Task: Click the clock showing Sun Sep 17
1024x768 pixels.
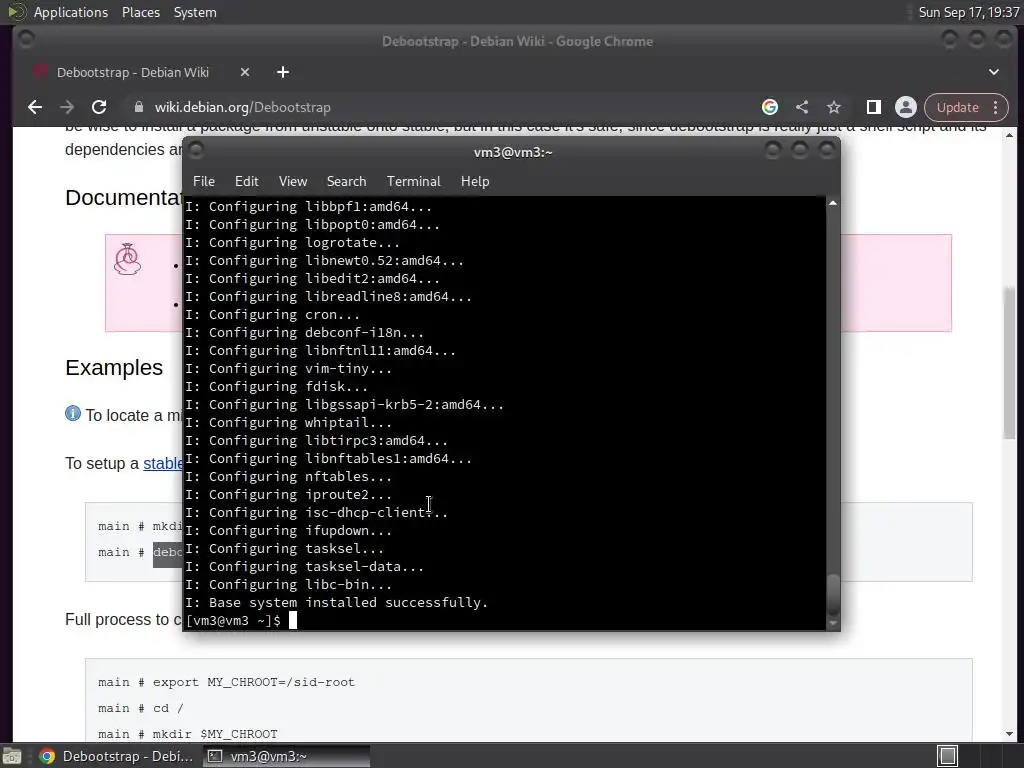Action: coord(968,12)
